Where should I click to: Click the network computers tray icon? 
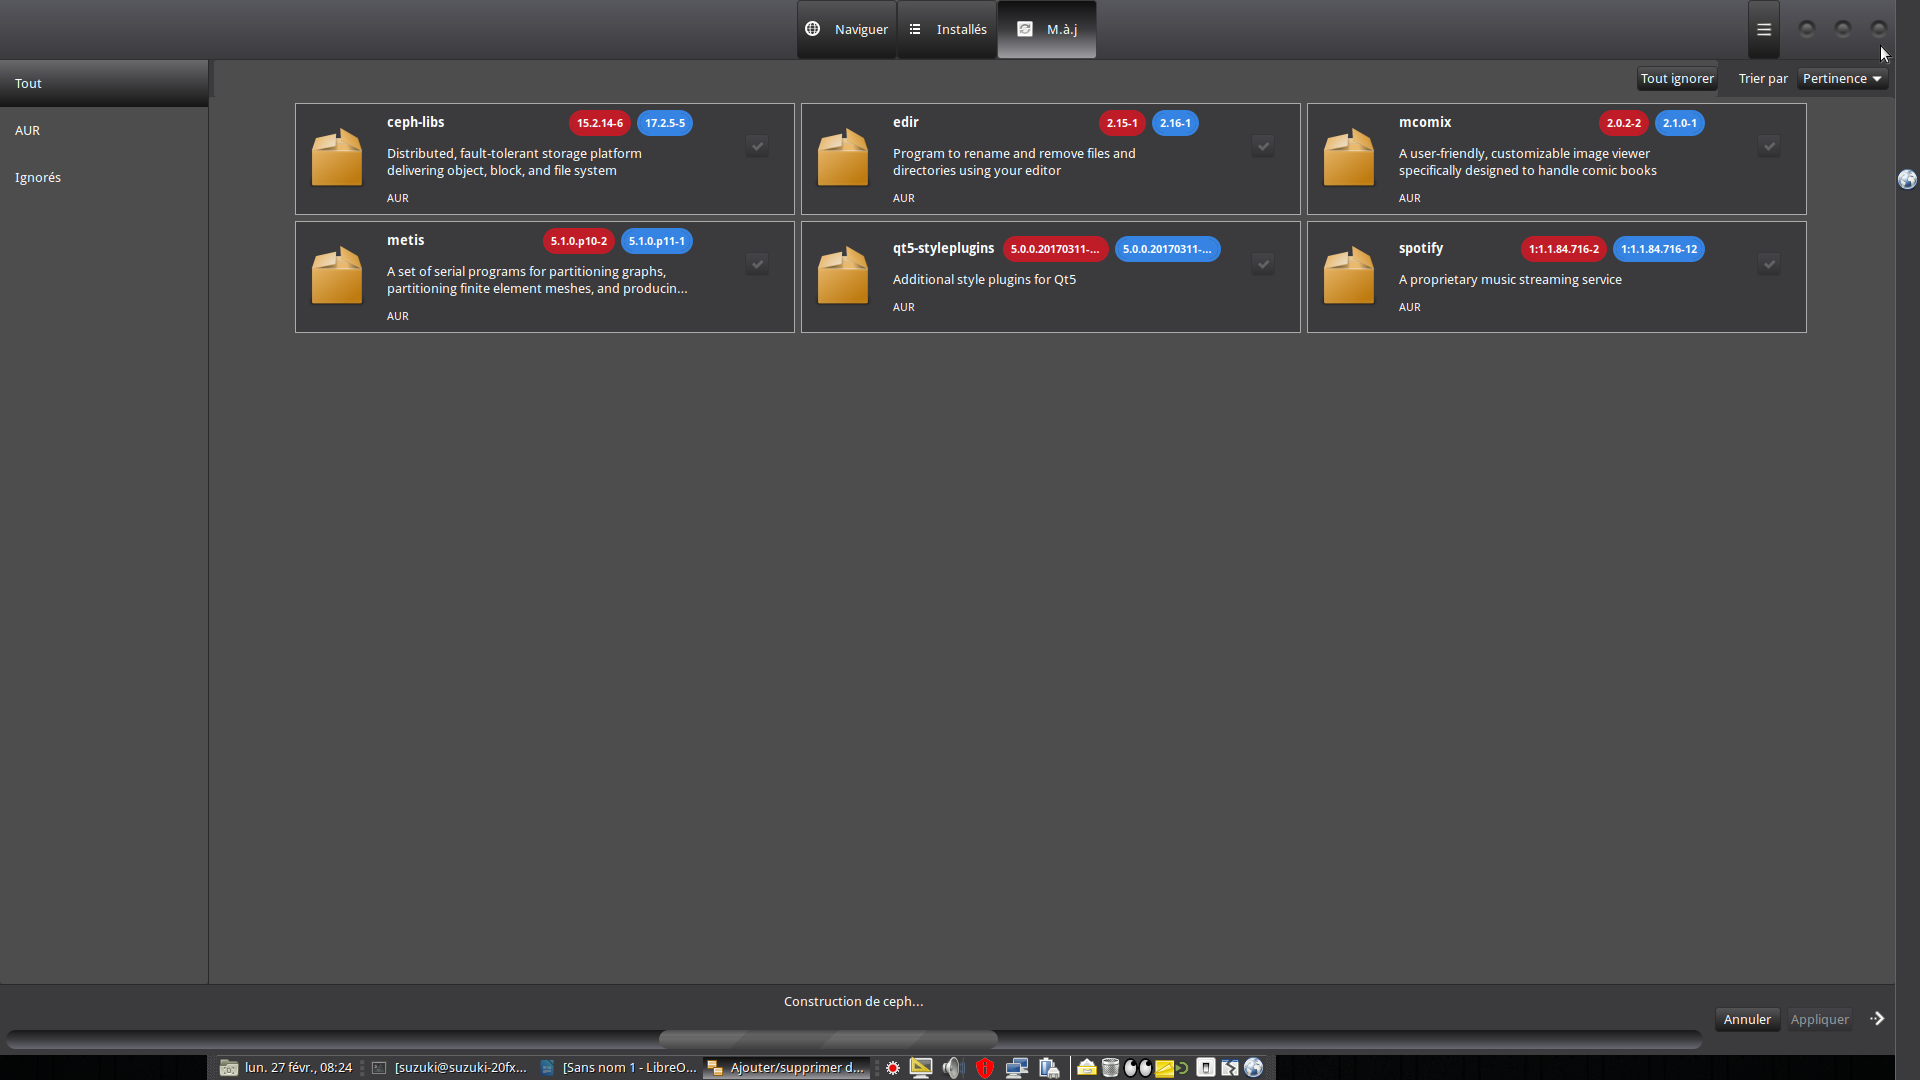coord(1017,1068)
